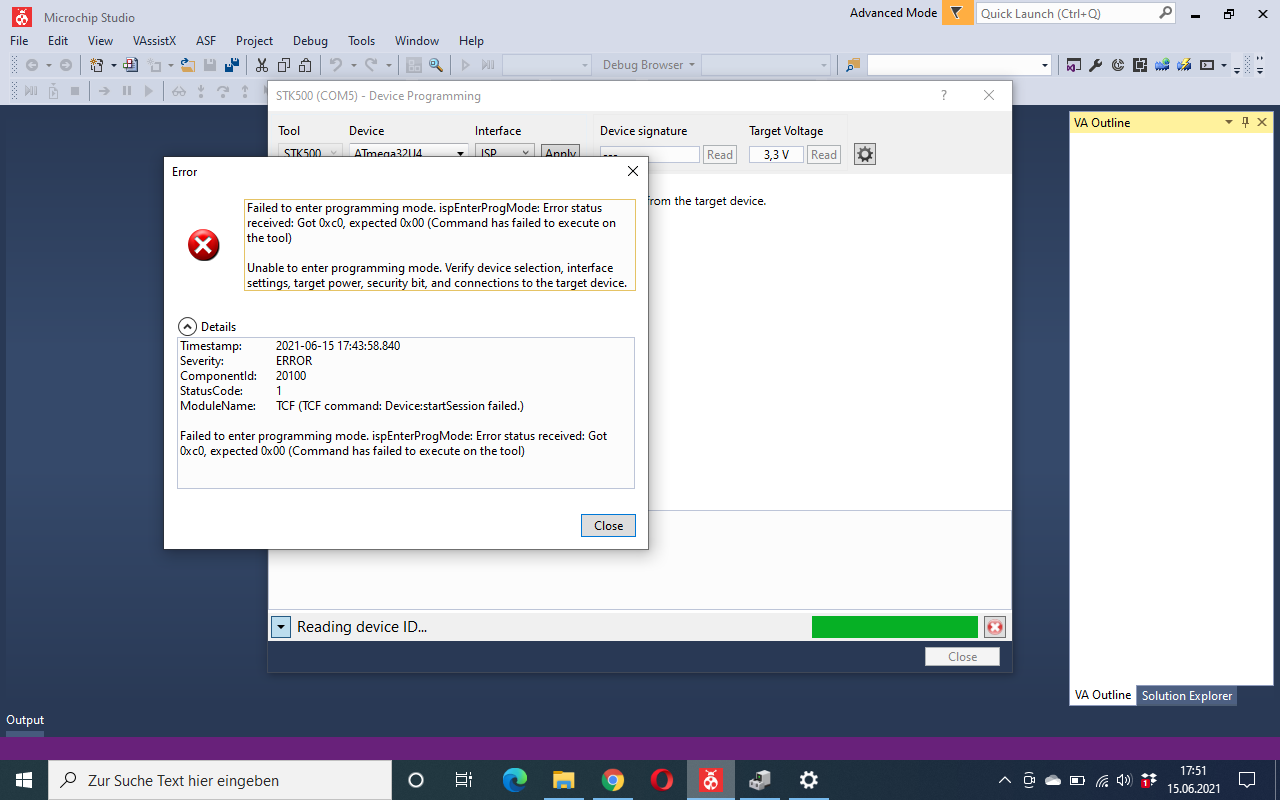This screenshot has height=800, width=1280.
Task: Open Opera browser from the taskbar
Action: click(x=662, y=780)
